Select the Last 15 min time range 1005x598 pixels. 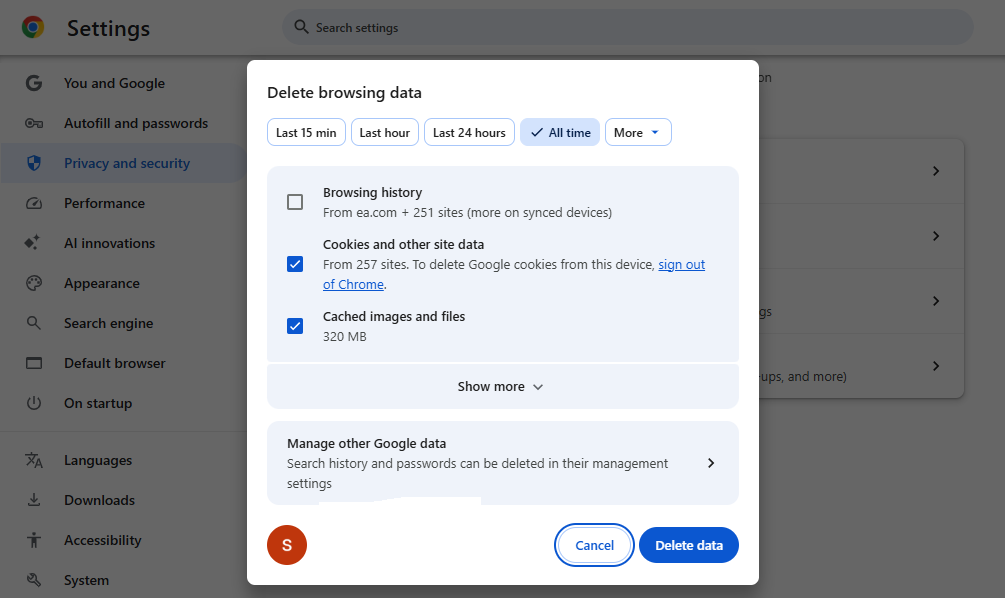click(x=306, y=133)
